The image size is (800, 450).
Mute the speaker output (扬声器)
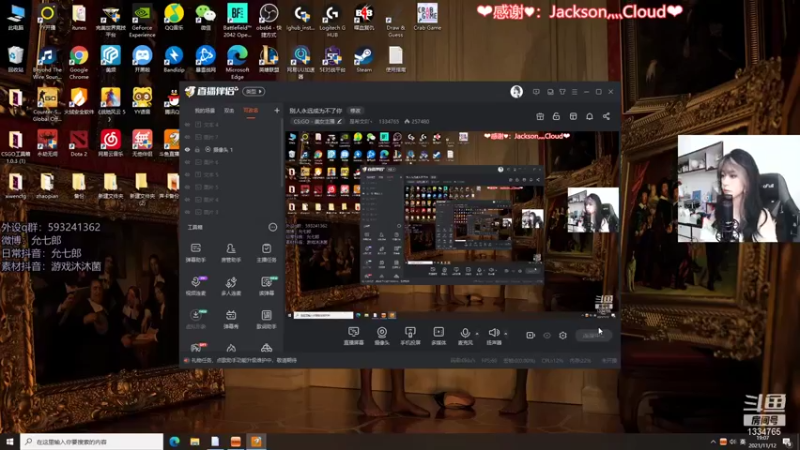tap(493, 336)
